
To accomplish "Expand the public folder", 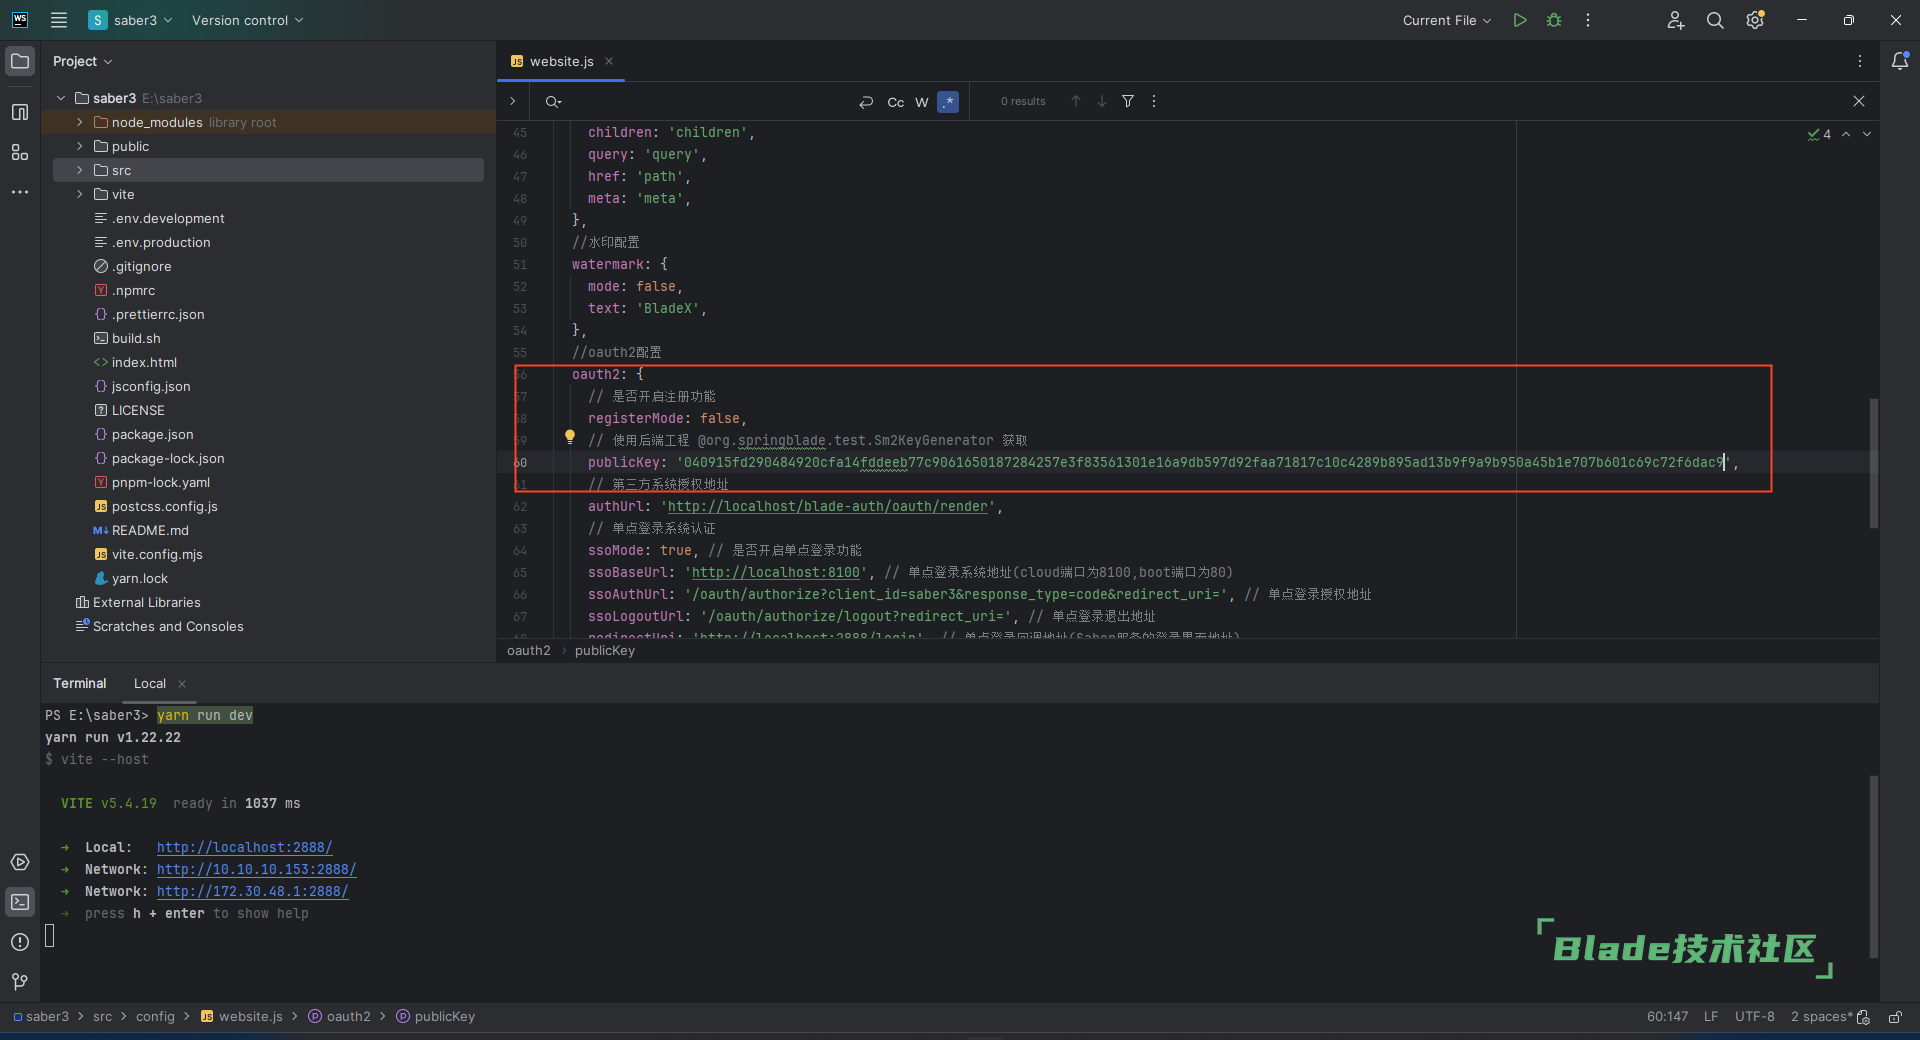I will pos(80,146).
